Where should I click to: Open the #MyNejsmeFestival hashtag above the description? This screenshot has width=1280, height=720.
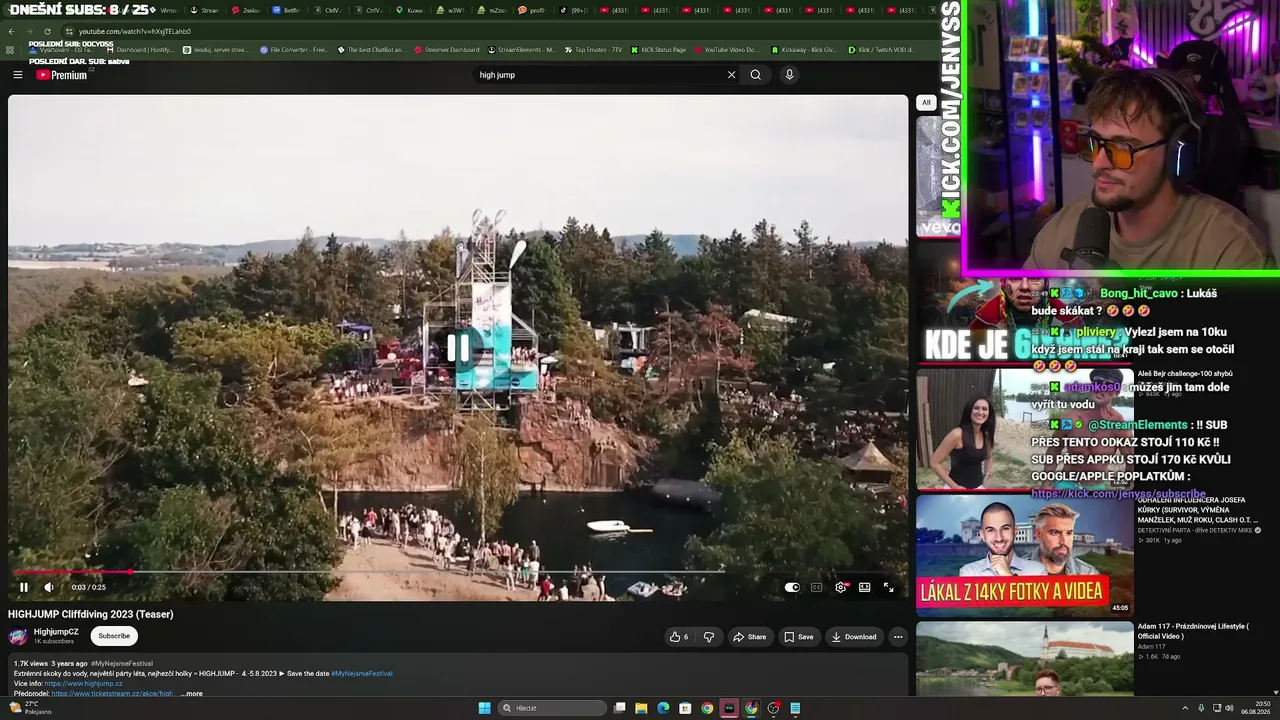tap(122, 663)
